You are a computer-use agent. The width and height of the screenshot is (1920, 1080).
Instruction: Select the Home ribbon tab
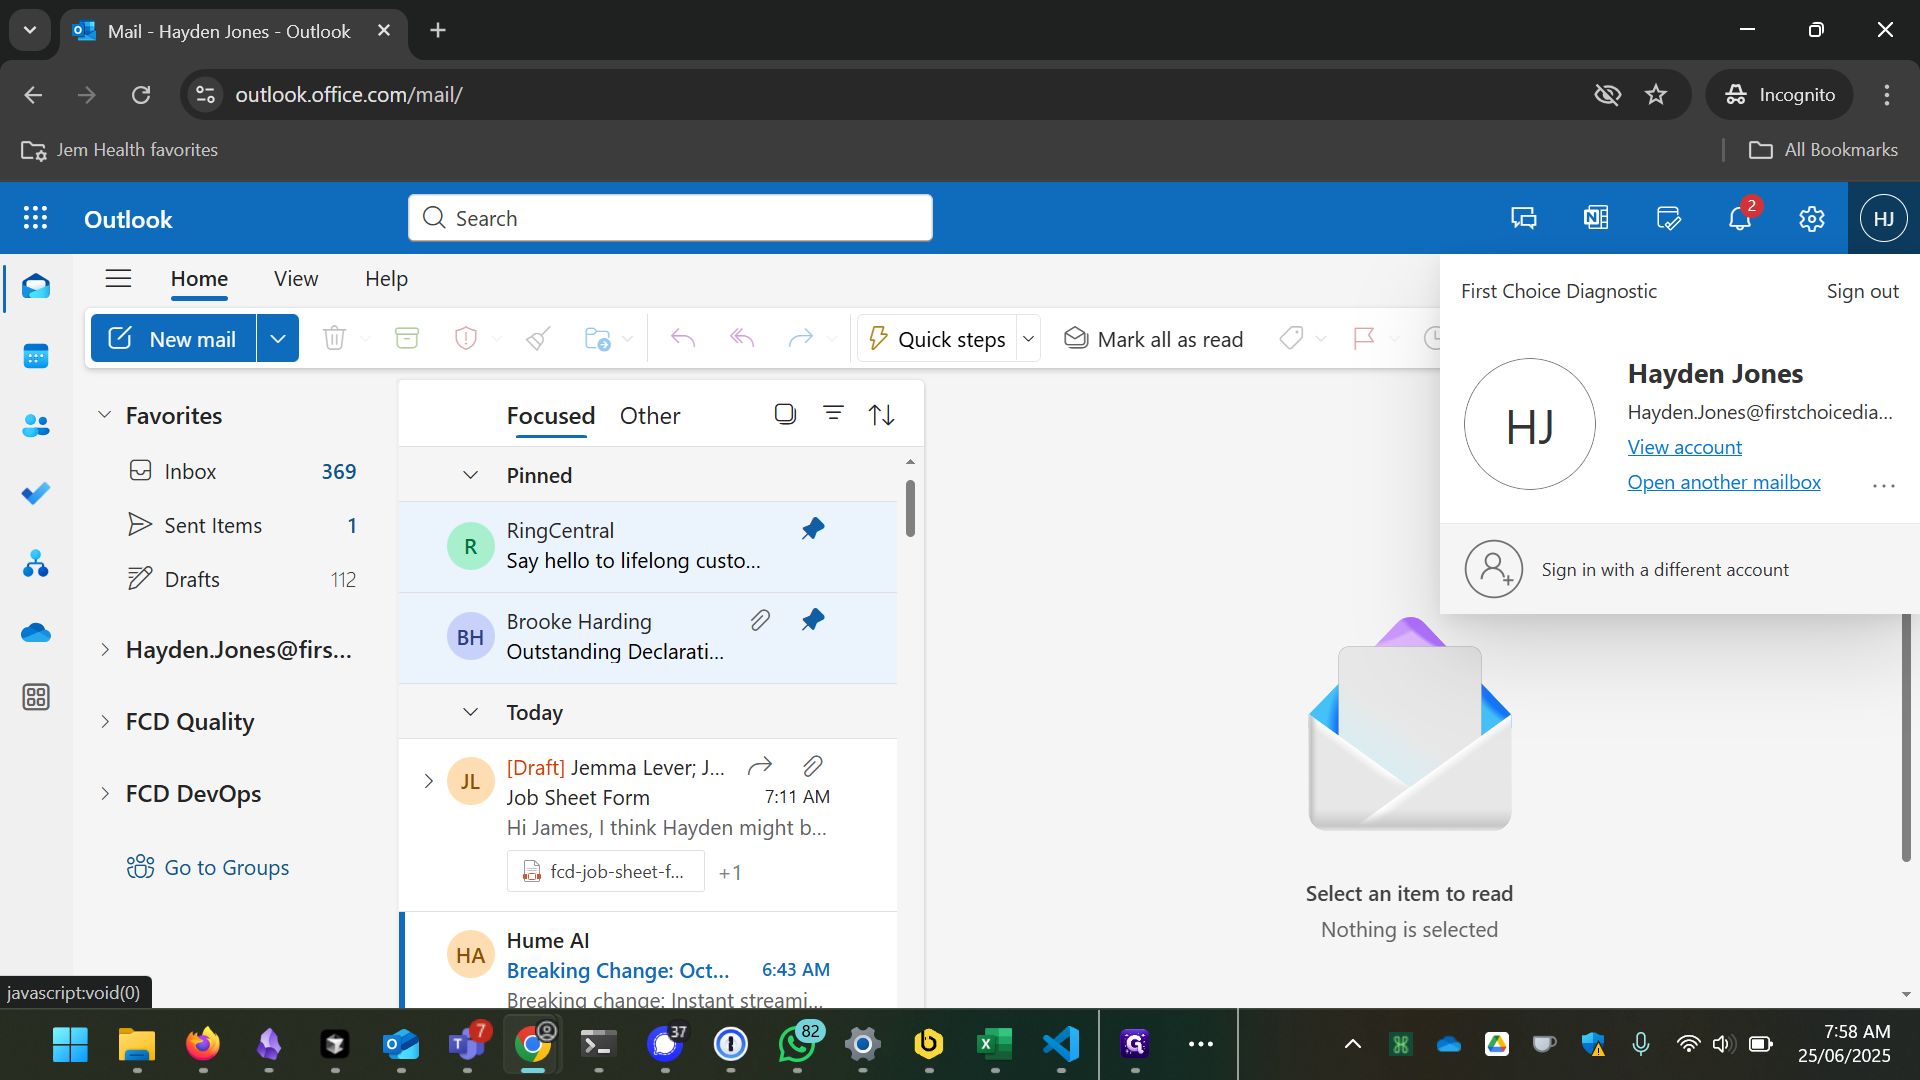(x=199, y=279)
